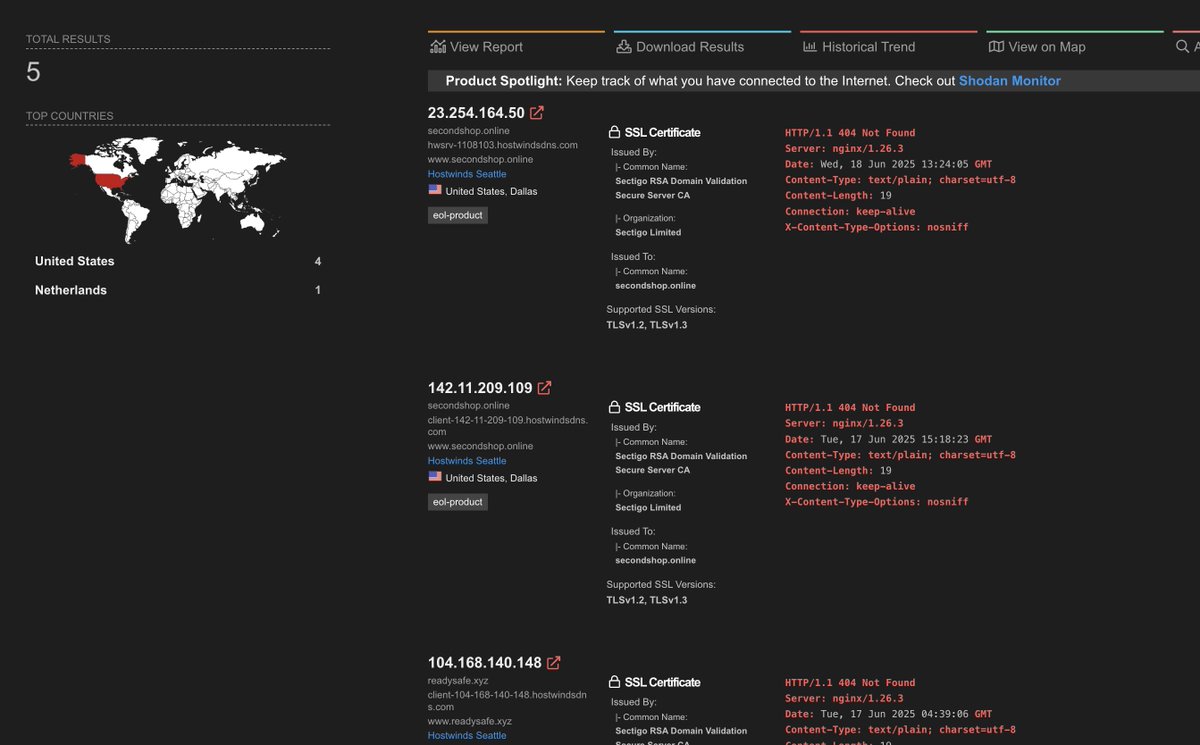Image resolution: width=1200 pixels, height=745 pixels.
Task: Open IP address 23.254.164.50
Action: 476,113
